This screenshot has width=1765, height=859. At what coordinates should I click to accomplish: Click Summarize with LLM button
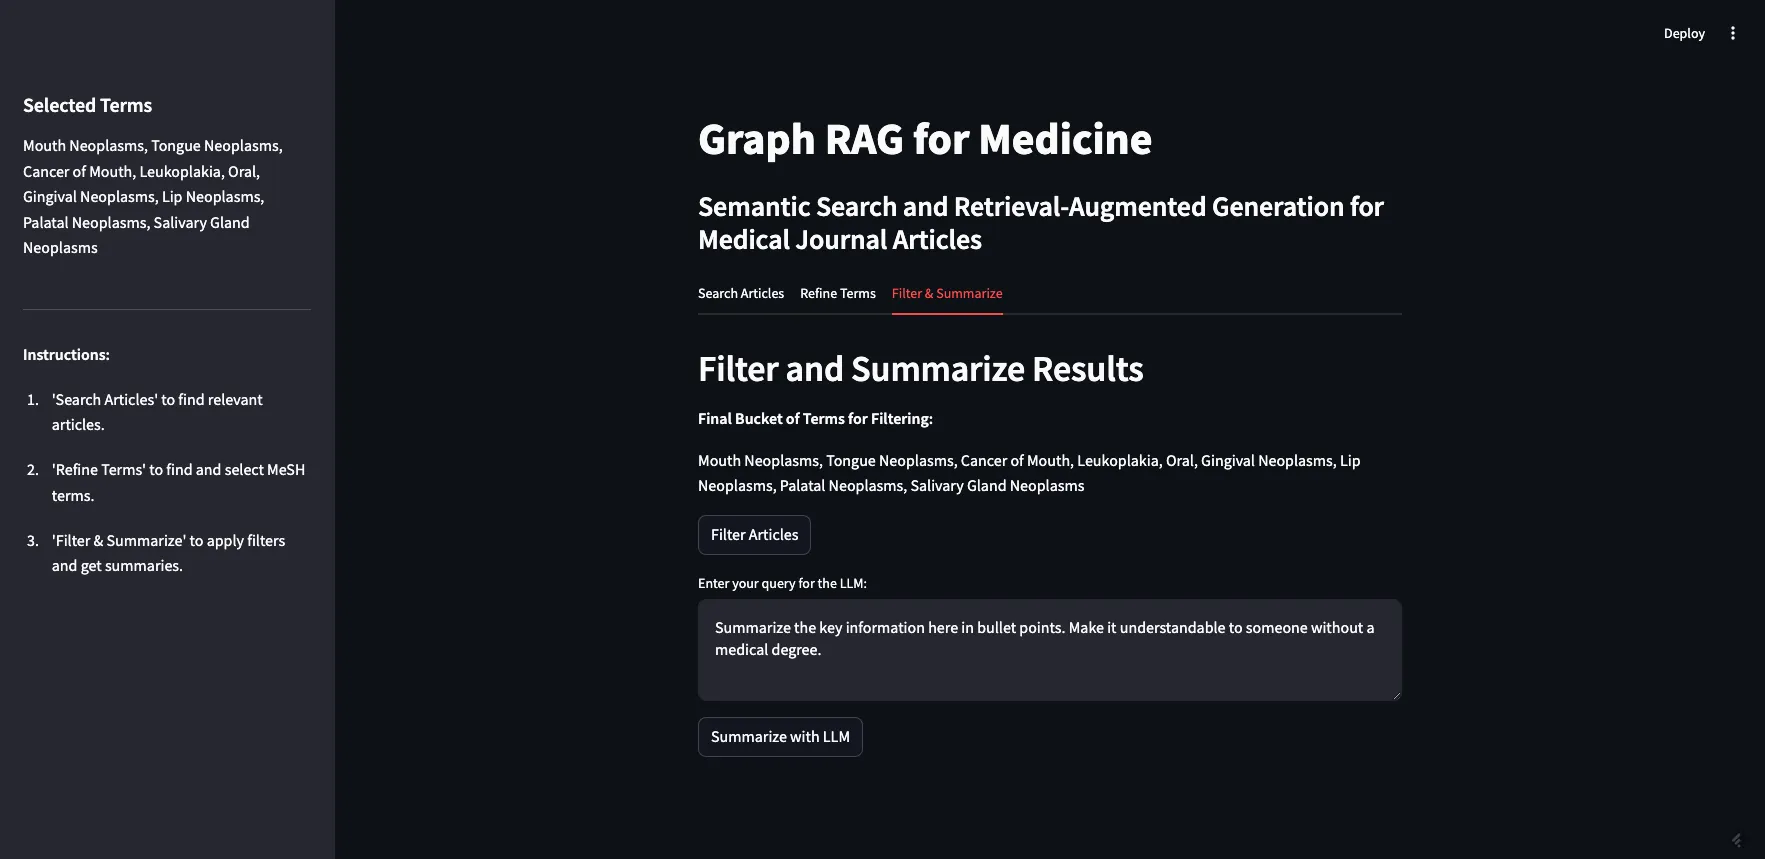780,737
